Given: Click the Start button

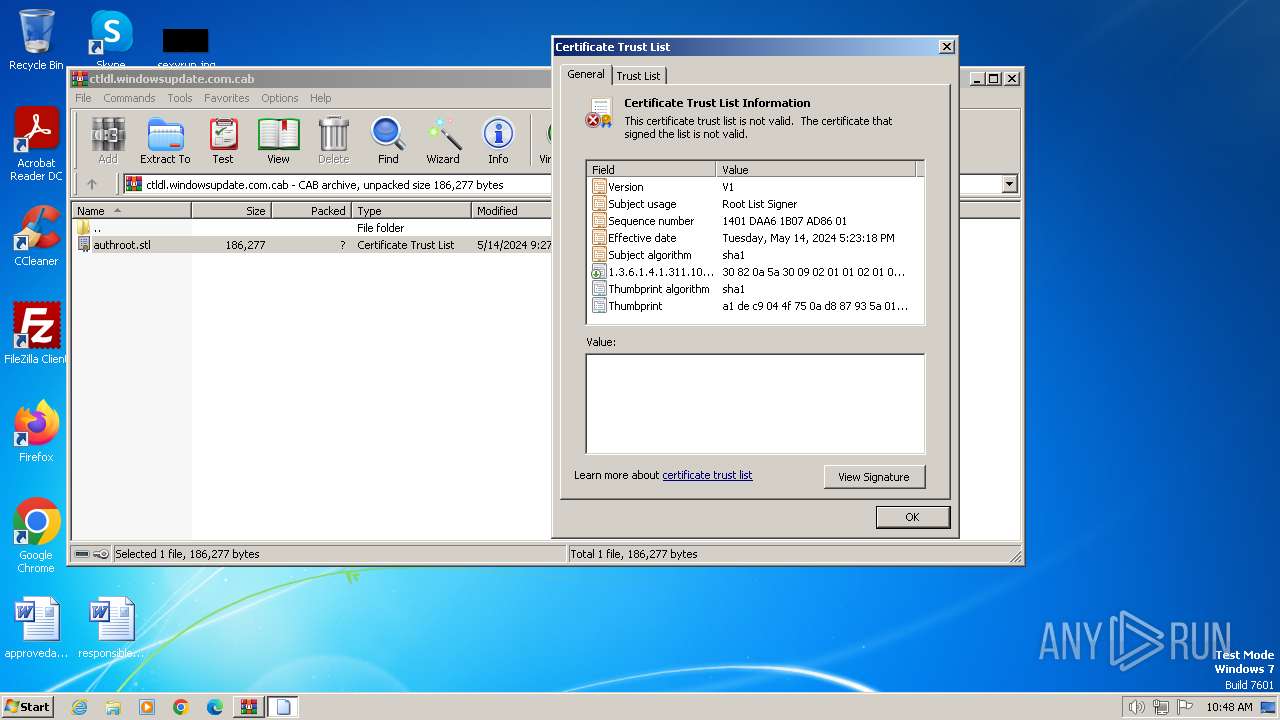Looking at the screenshot, I should pyautogui.click(x=28, y=706).
